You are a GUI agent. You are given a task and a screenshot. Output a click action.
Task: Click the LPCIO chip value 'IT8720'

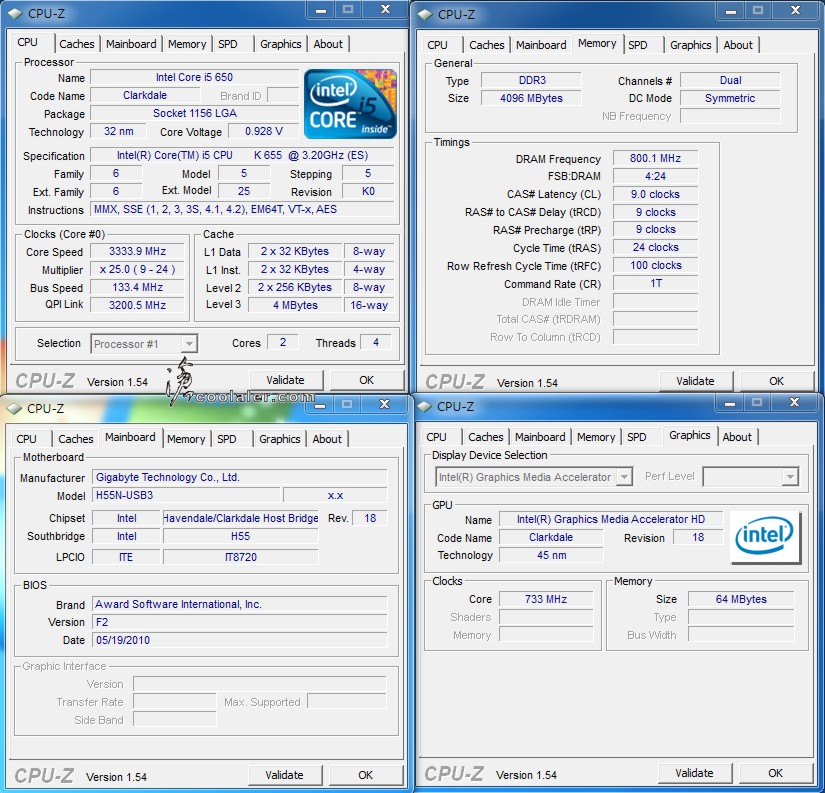click(x=240, y=557)
